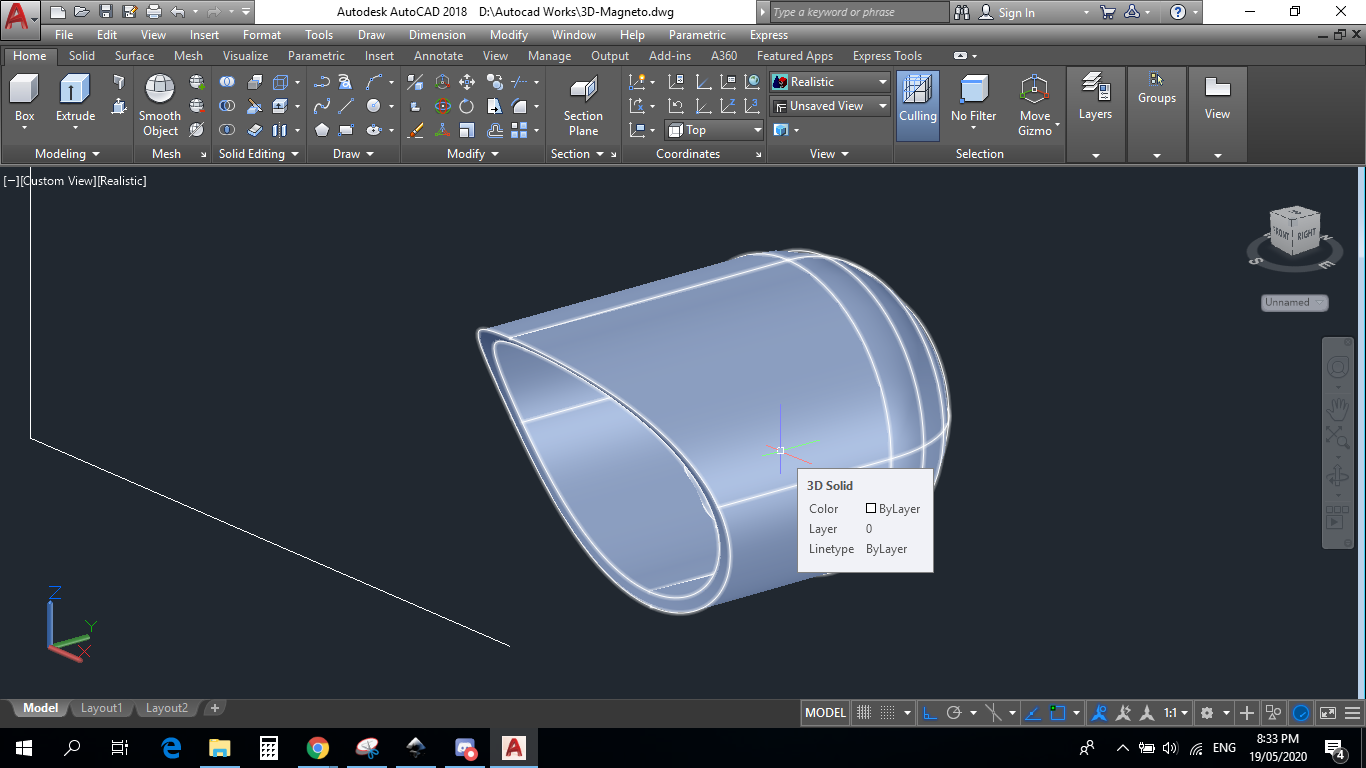The image size is (1366, 768).
Task: Switch to the Solid ribbon tab
Action: click(x=82, y=56)
